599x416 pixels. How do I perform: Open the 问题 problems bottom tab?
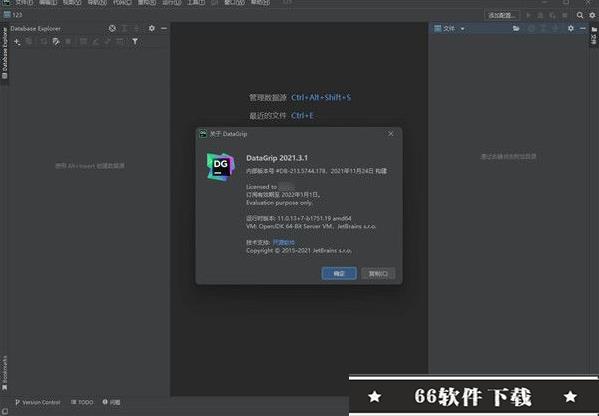[112, 402]
